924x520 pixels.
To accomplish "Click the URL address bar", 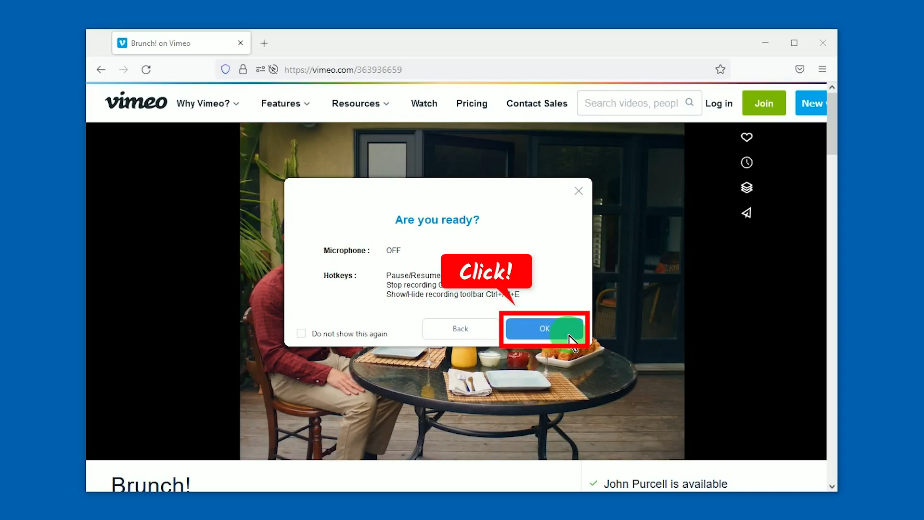I will 474,70.
